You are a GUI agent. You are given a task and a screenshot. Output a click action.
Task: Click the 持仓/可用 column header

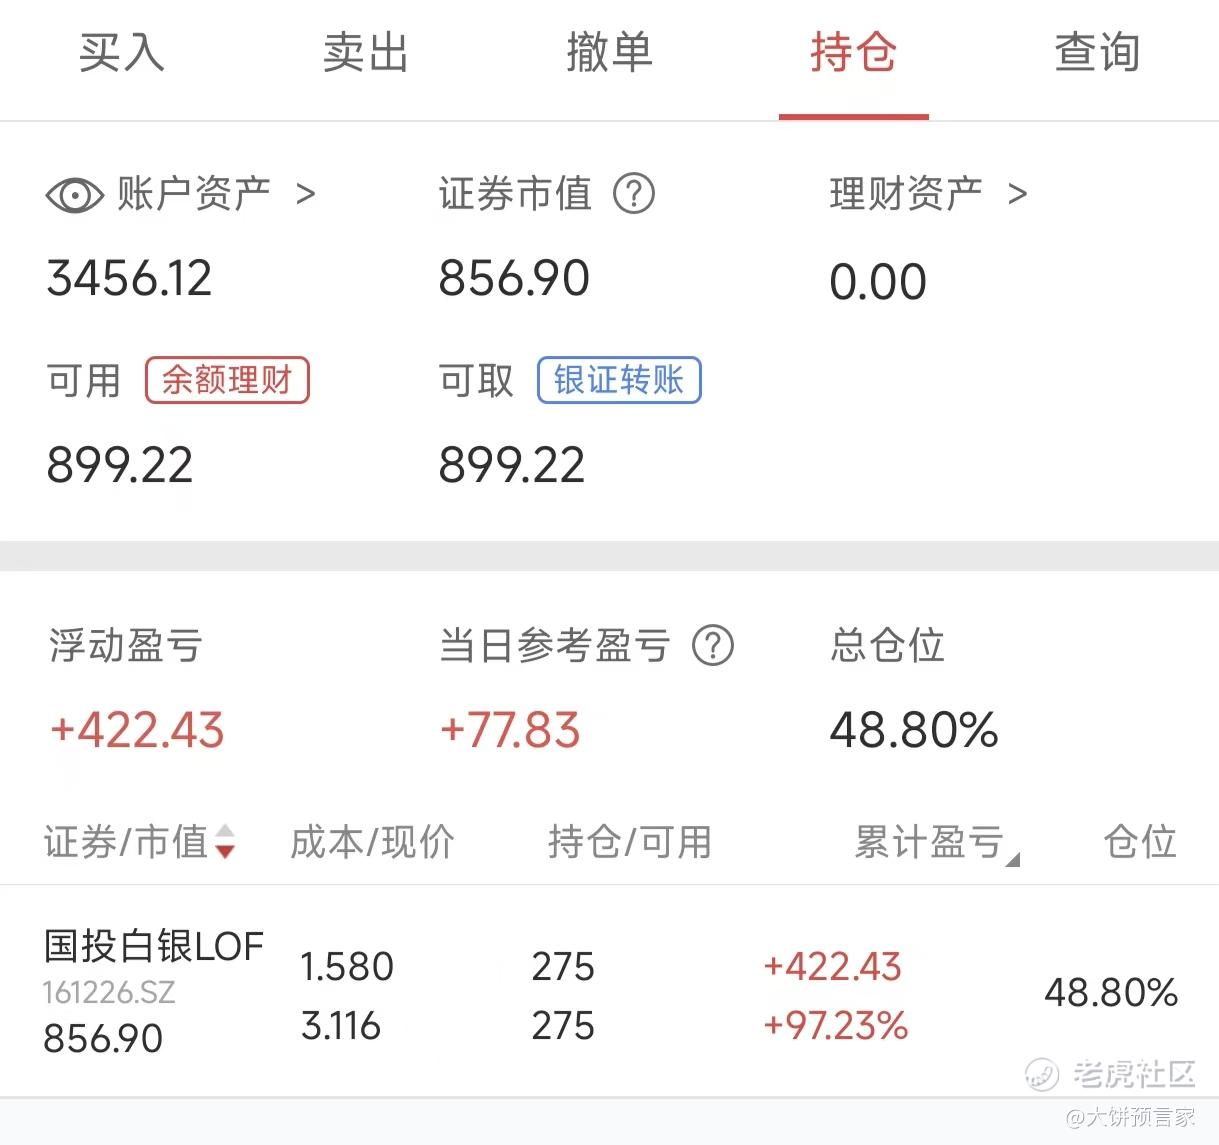pos(629,842)
